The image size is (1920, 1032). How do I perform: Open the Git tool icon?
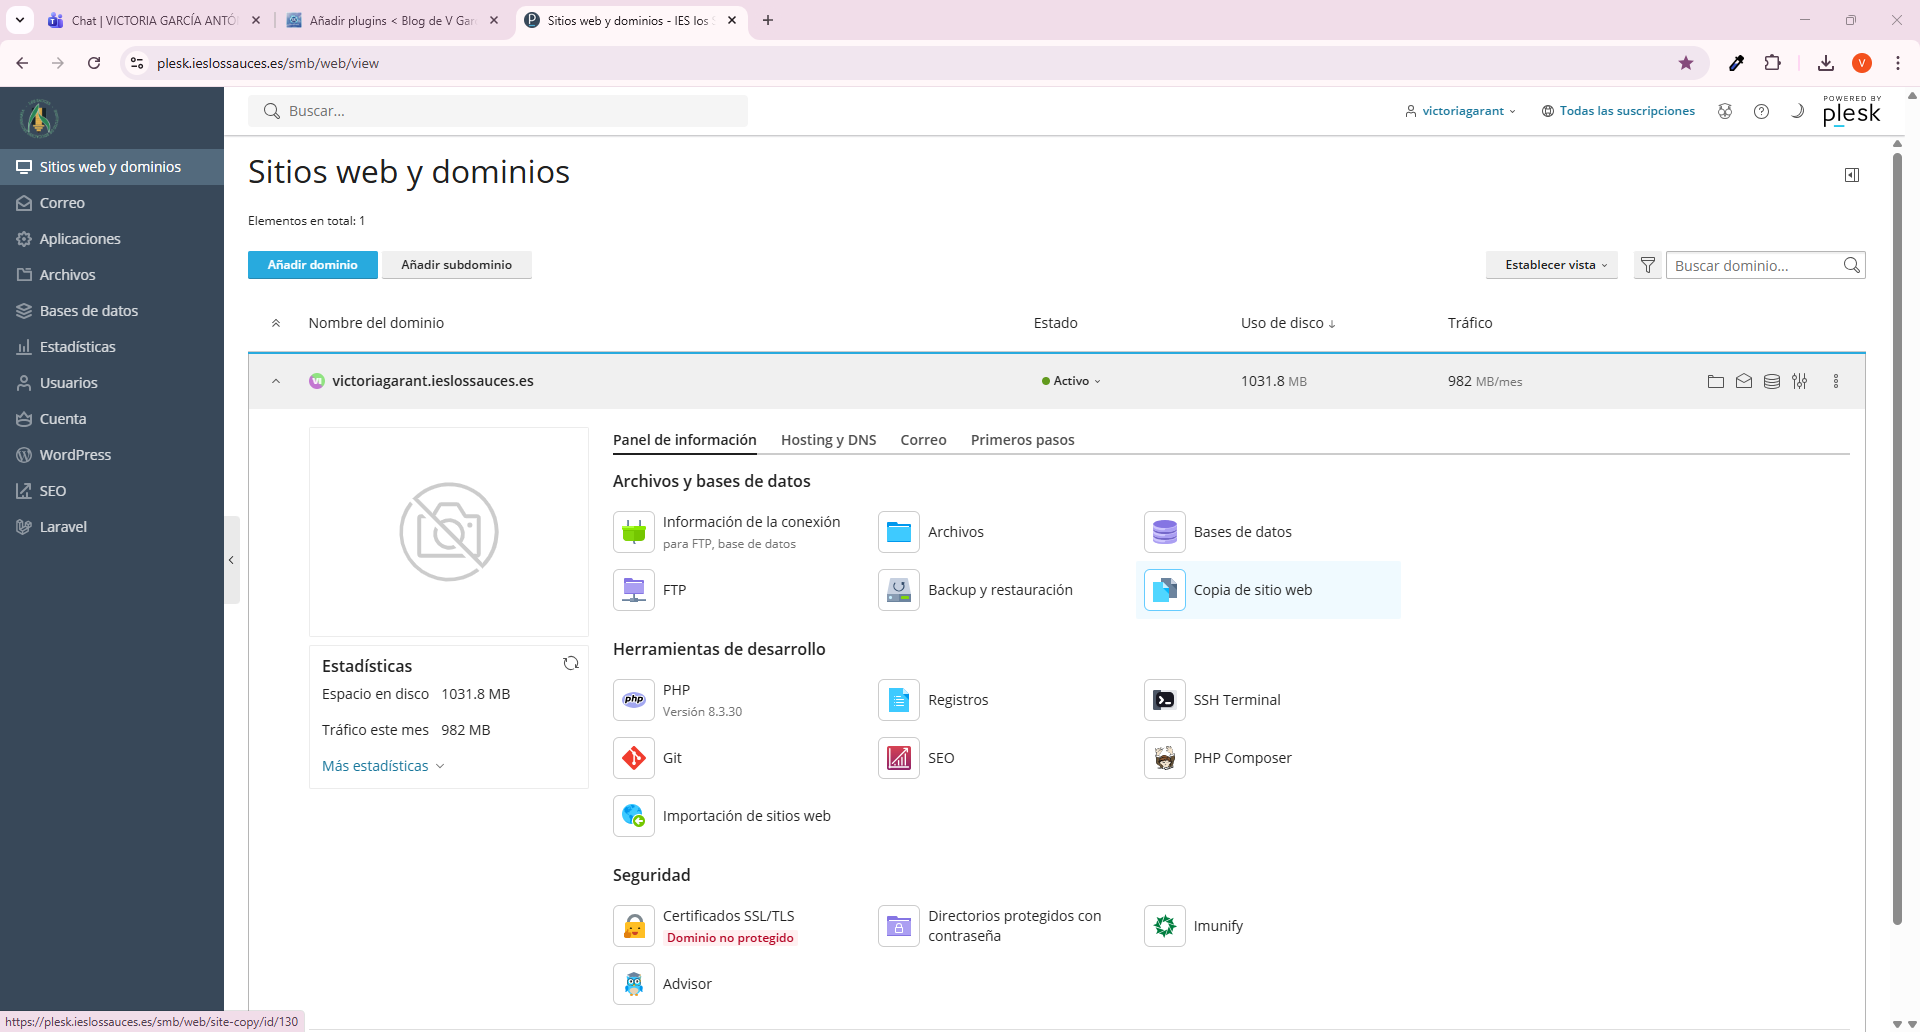pos(634,758)
